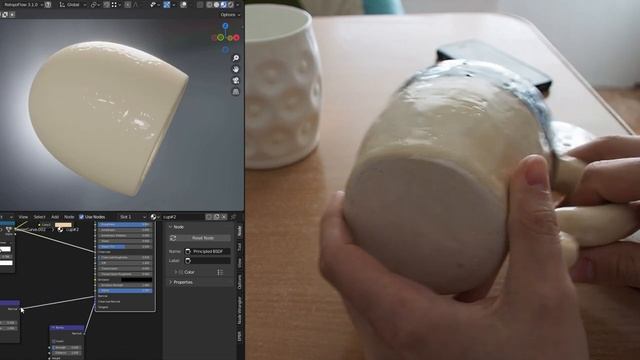Toggle the blue highlighted gizmo display button

click(x=167, y=5)
